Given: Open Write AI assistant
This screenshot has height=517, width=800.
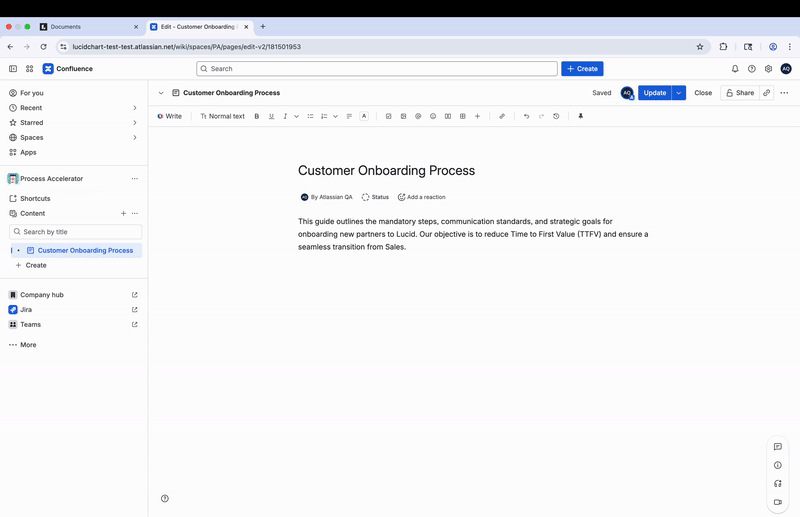Looking at the screenshot, I should (x=170, y=116).
